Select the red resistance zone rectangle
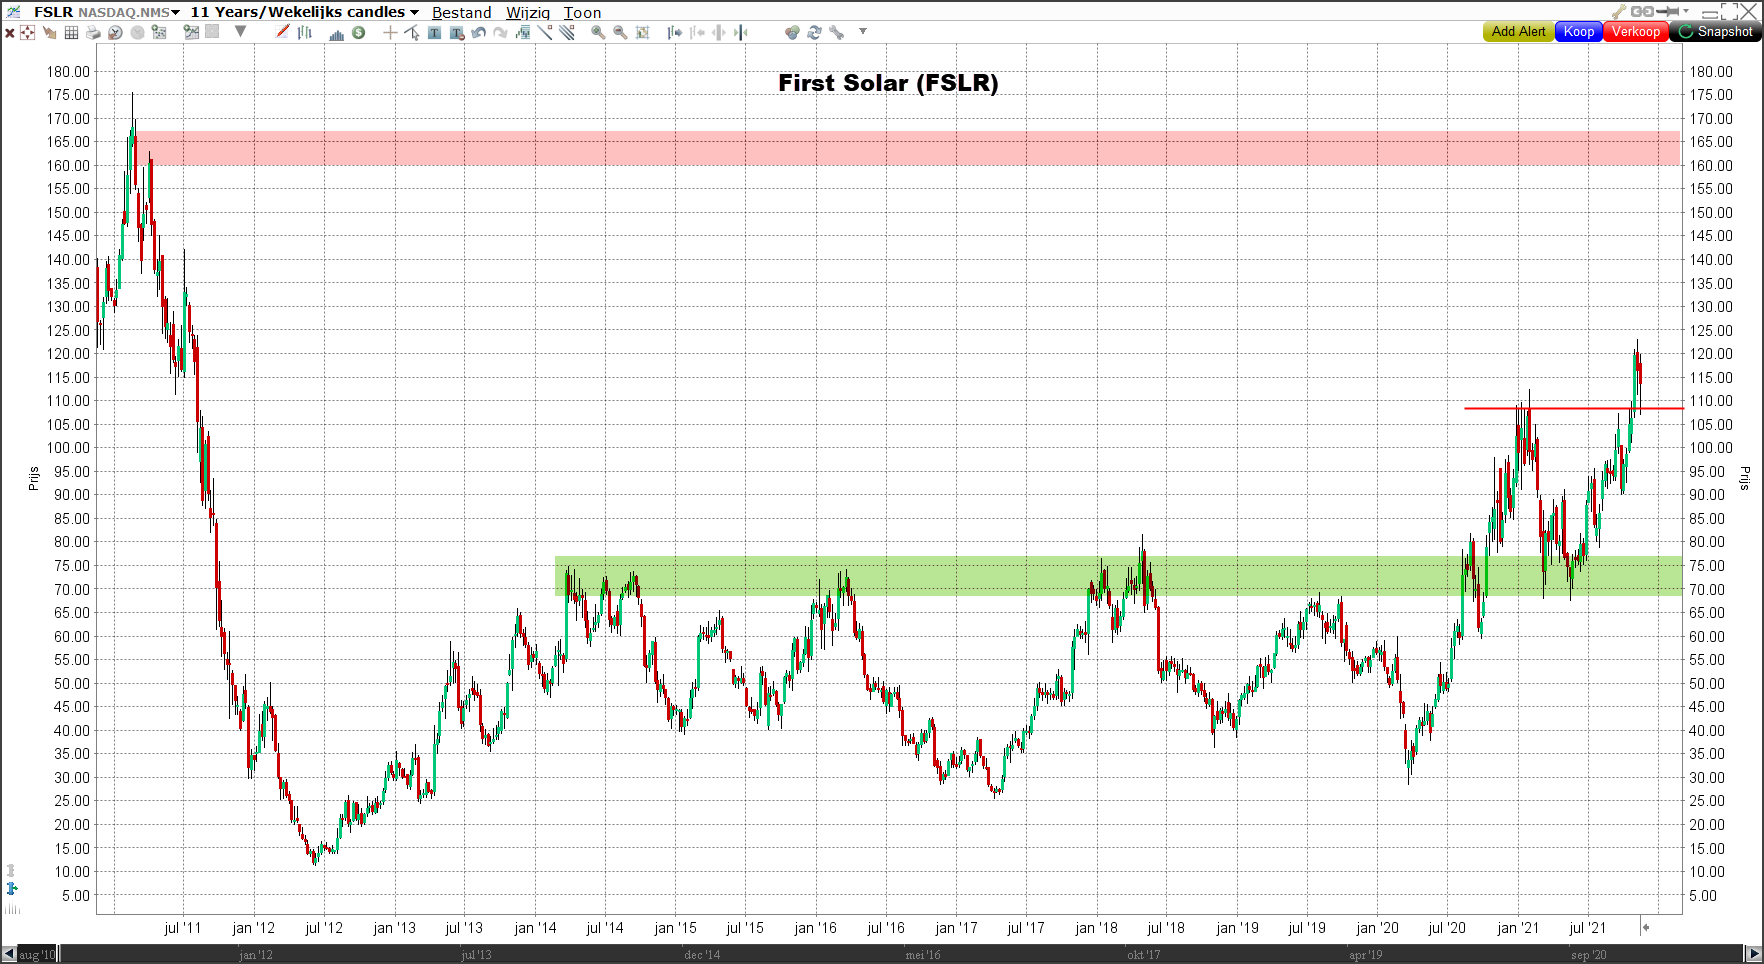Viewport: 1764px width, 964px height. pos(907,148)
